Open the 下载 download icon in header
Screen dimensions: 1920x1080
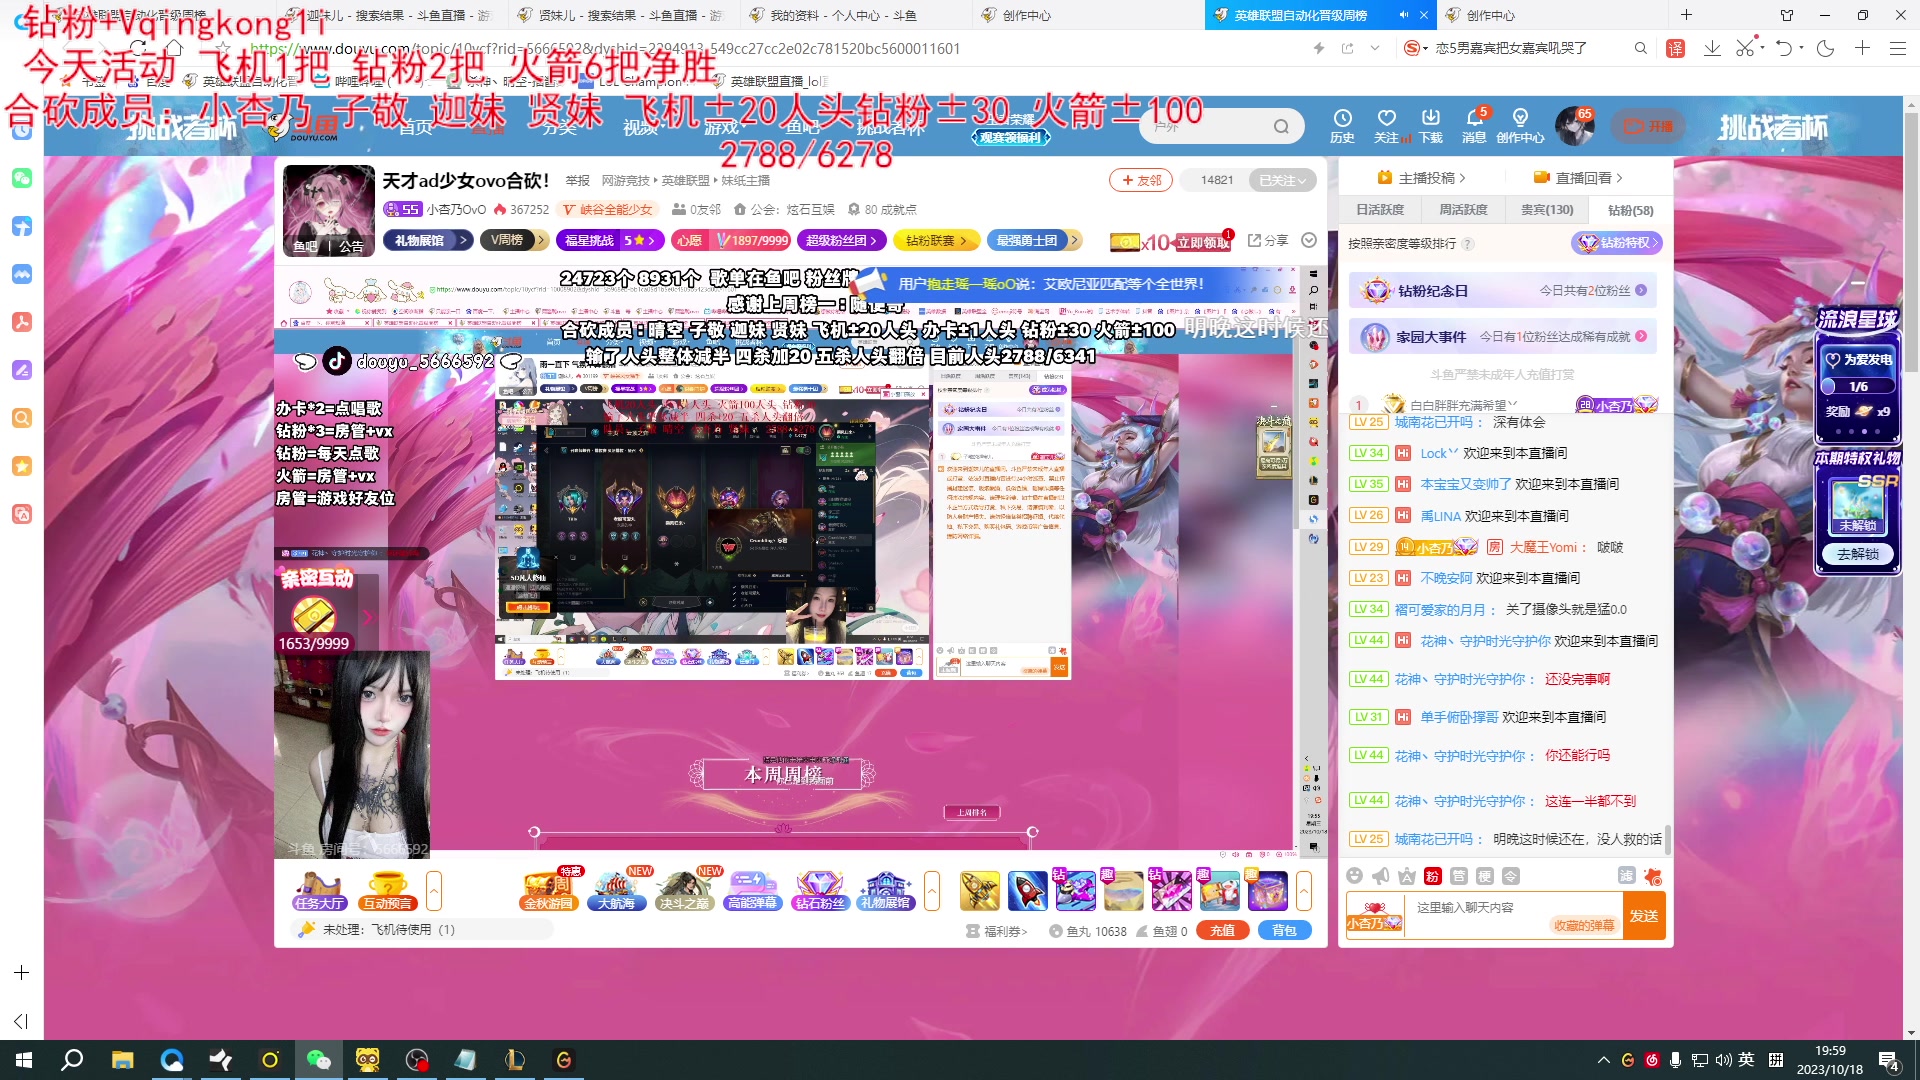(x=1431, y=126)
